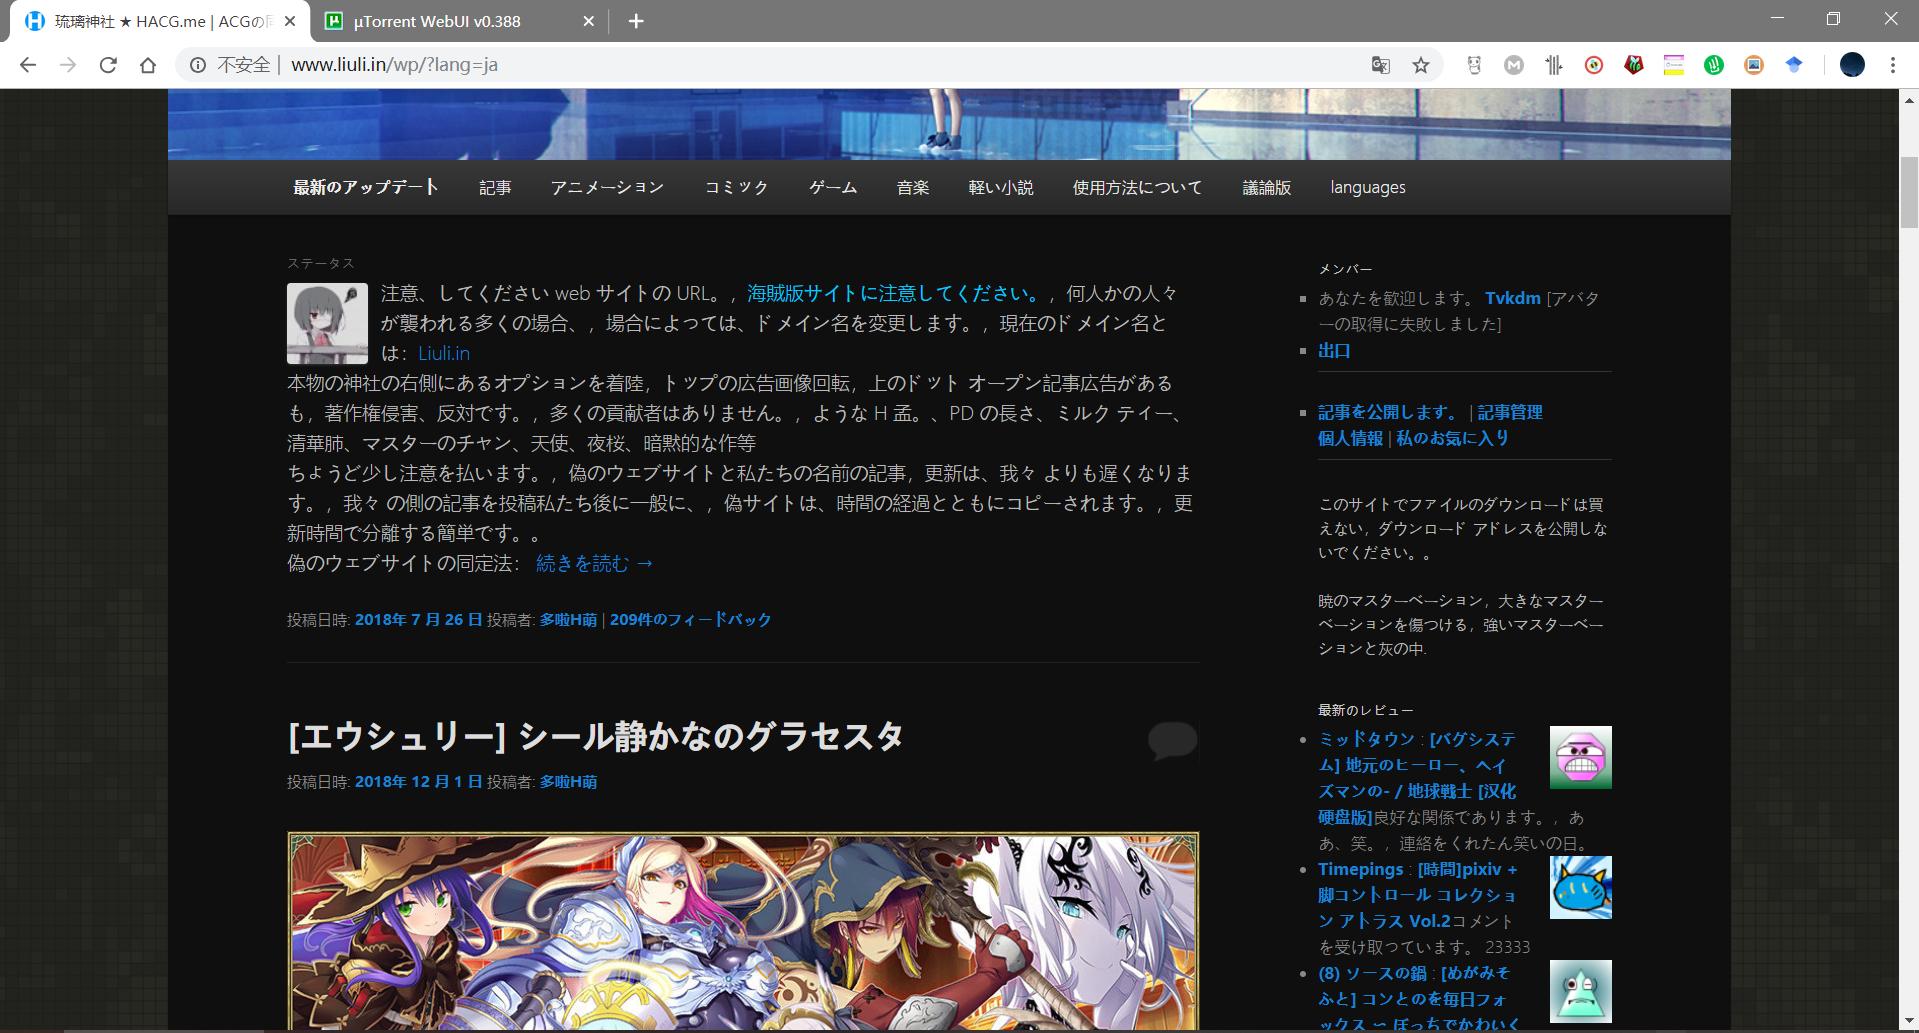
Task: Click the 出口 logout link
Action: click(1334, 350)
